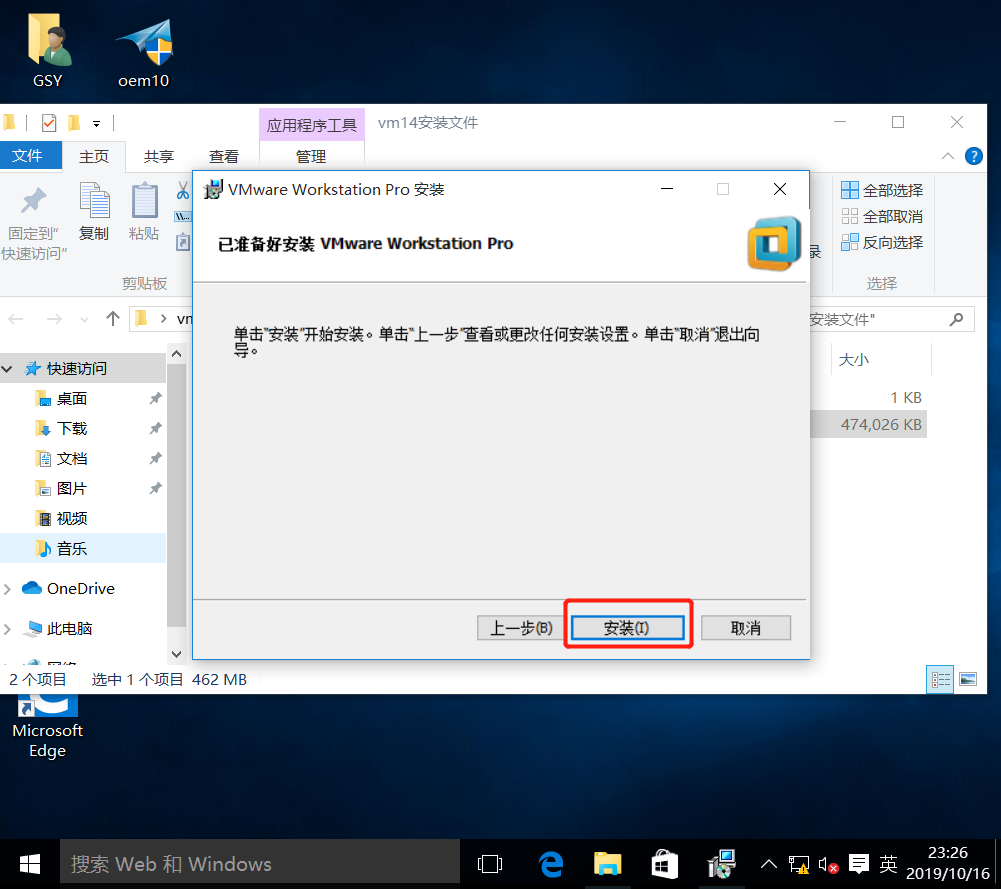Click the 搜索 Web 和 Windows search box

point(260,864)
